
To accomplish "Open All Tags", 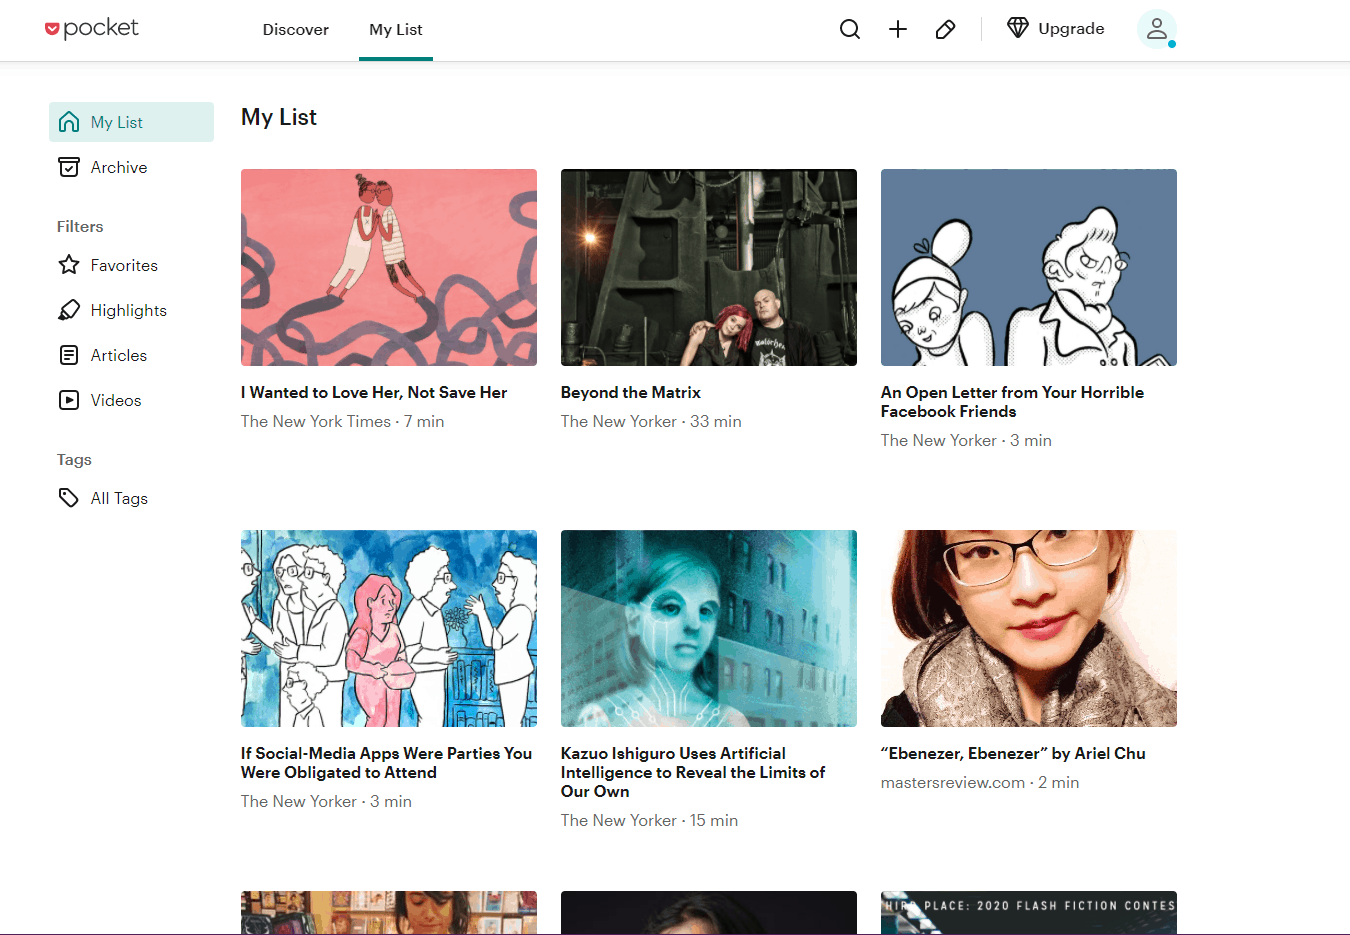I will point(118,498).
